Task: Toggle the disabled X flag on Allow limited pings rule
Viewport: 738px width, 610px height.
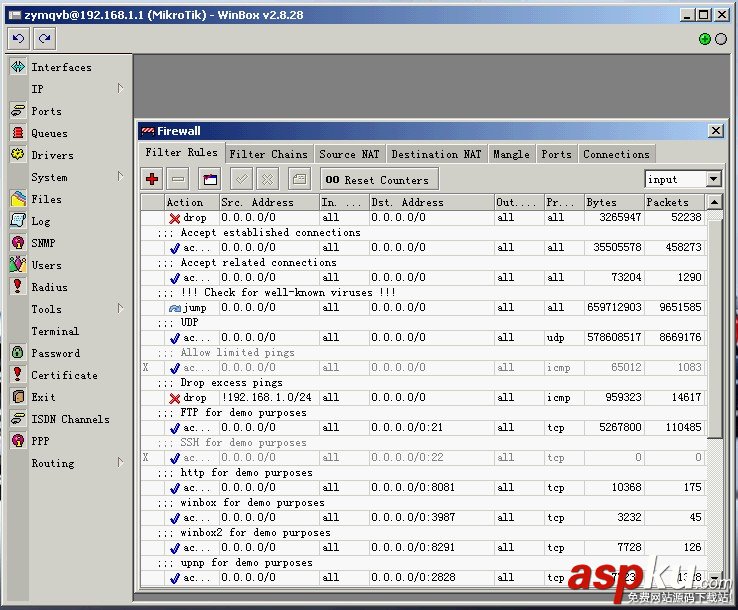Action: click(145, 368)
